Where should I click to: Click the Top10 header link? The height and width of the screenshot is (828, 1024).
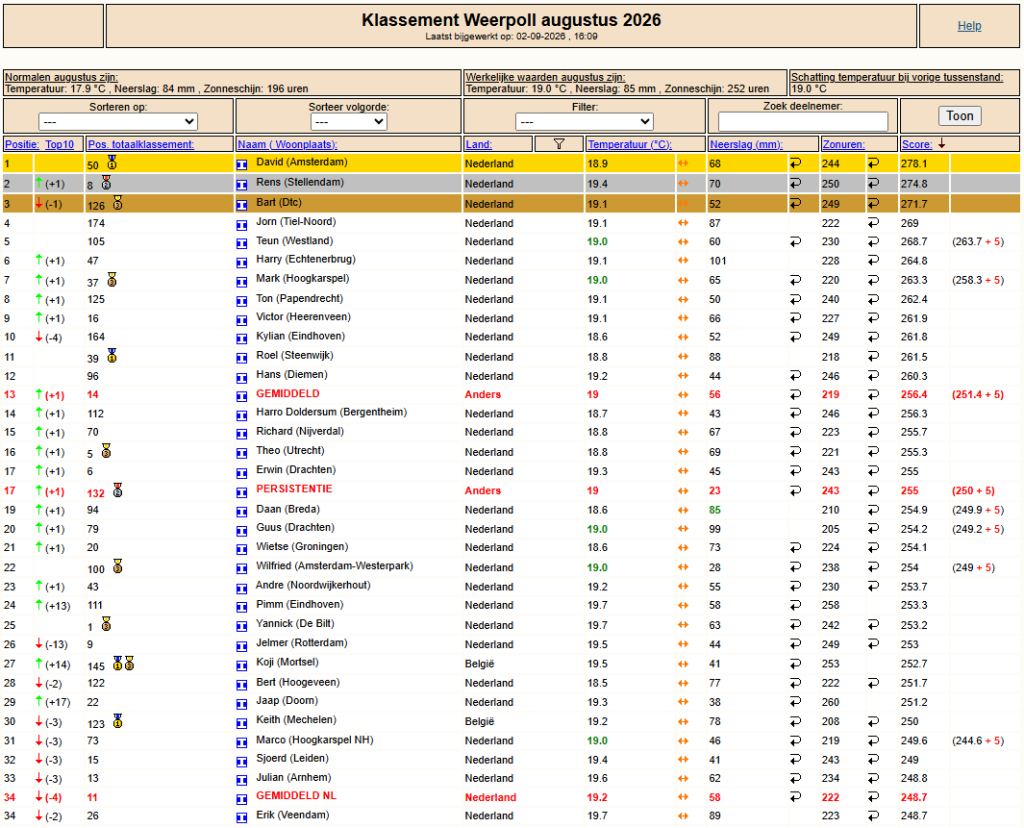point(59,144)
